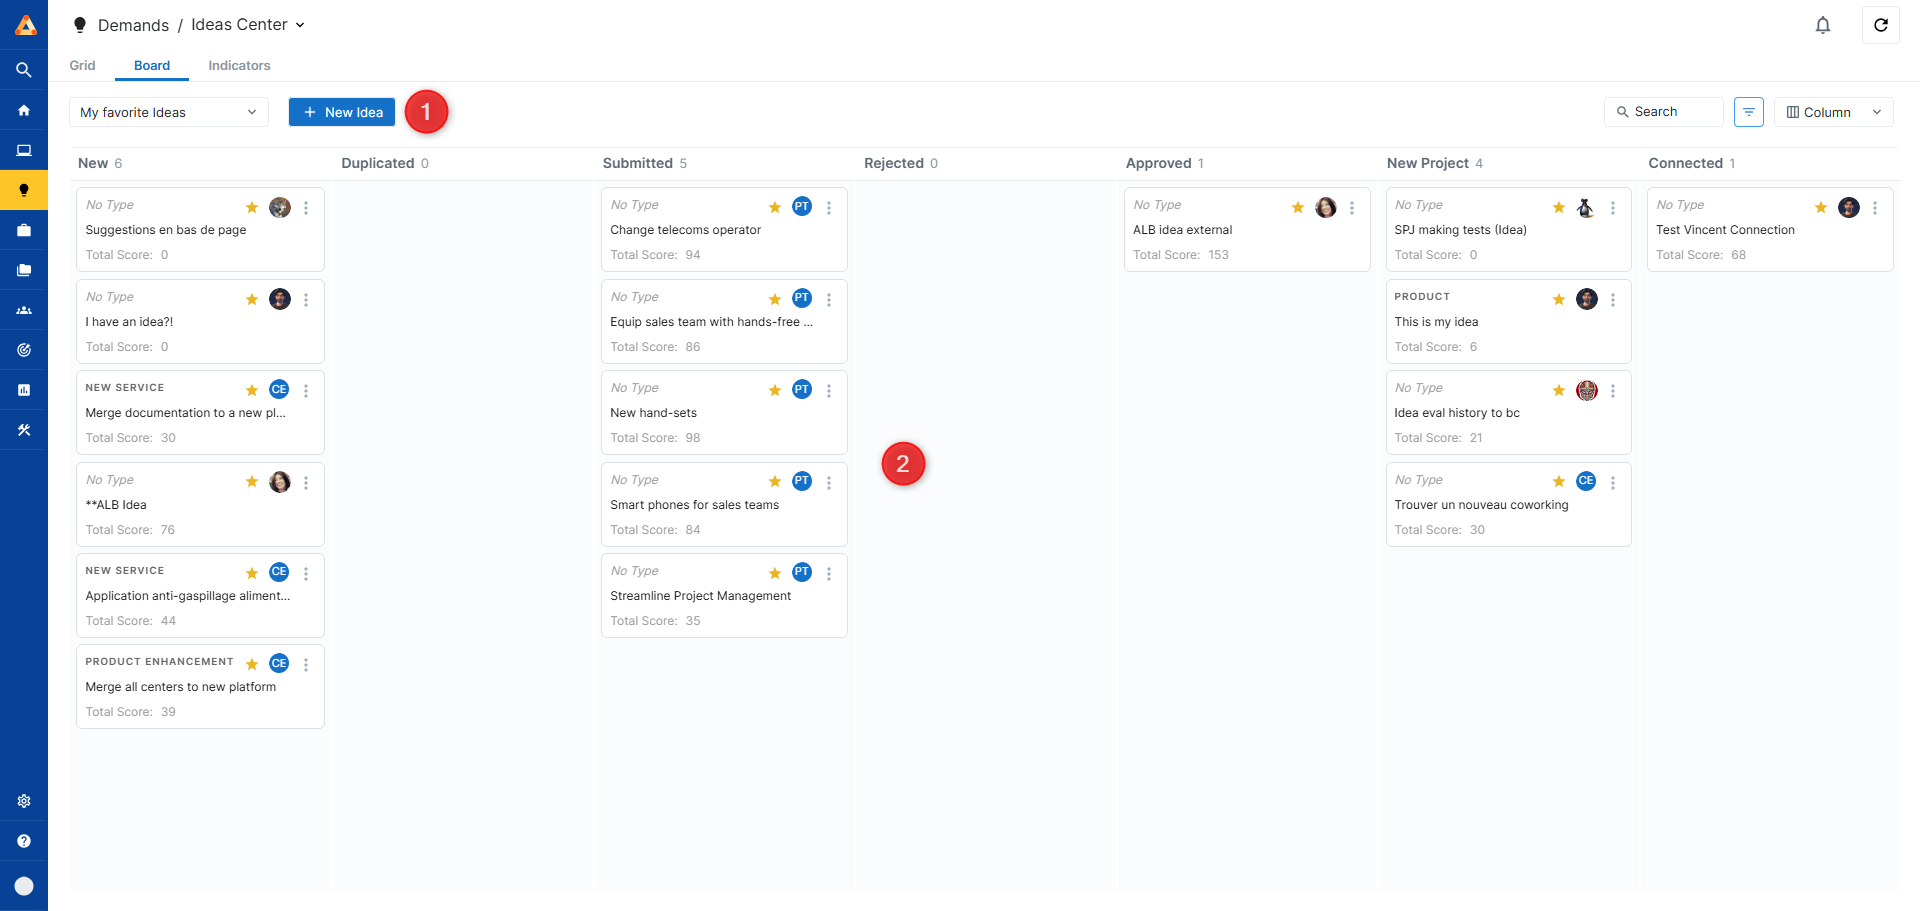
Task: Open the briefcase icon in sidebar
Action: coord(24,230)
